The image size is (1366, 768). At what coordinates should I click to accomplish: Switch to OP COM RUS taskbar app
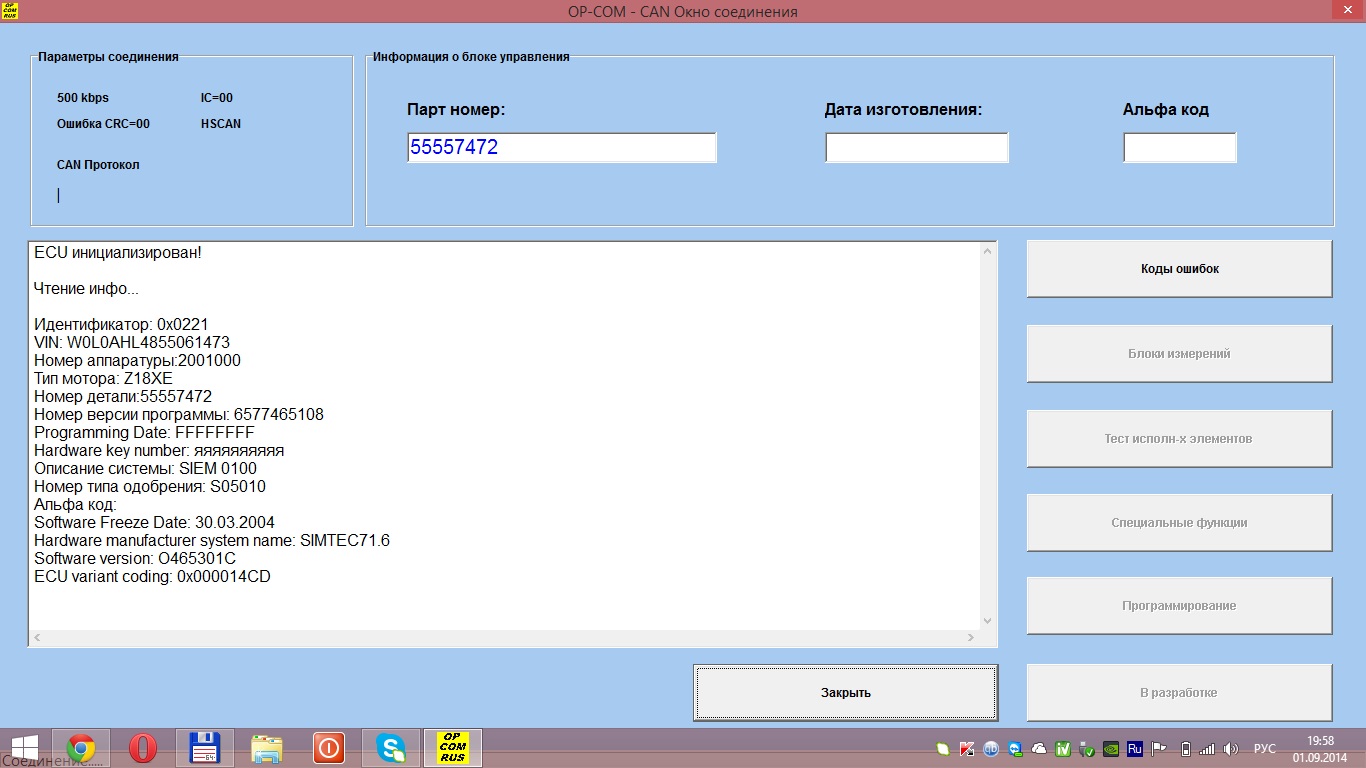pyautogui.click(x=453, y=748)
